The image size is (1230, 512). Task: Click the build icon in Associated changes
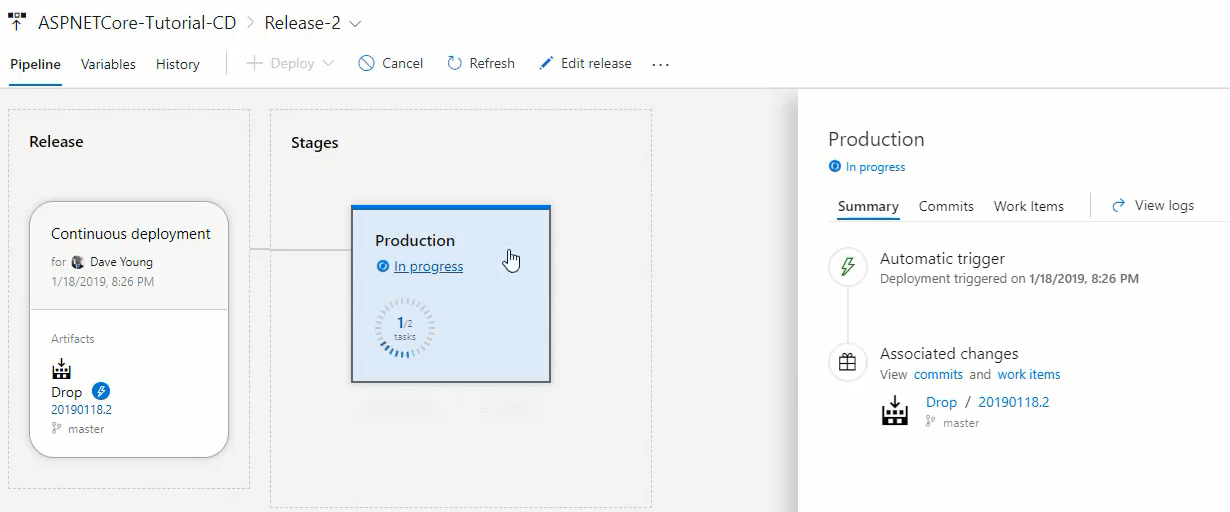[894, 411]
